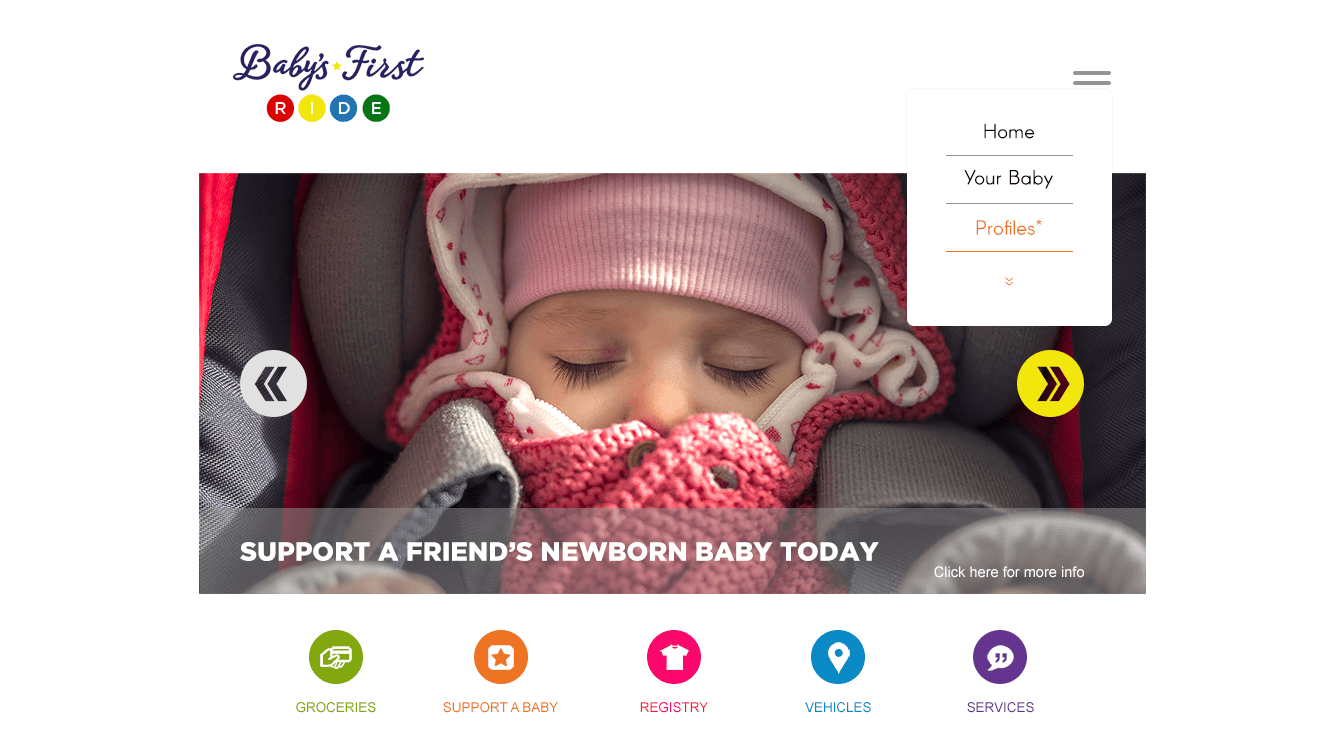This screenshot has height=756, width=1344.
Task: Click the green Groceries circle icon
Action: [x=336, y=657]
